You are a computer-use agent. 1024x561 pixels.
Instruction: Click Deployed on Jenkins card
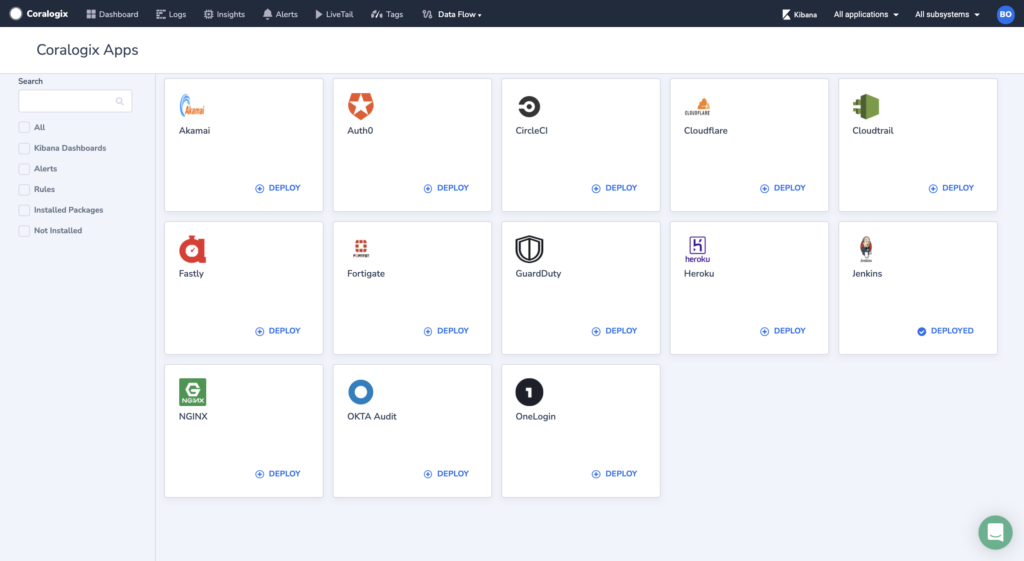click(945, 331)
